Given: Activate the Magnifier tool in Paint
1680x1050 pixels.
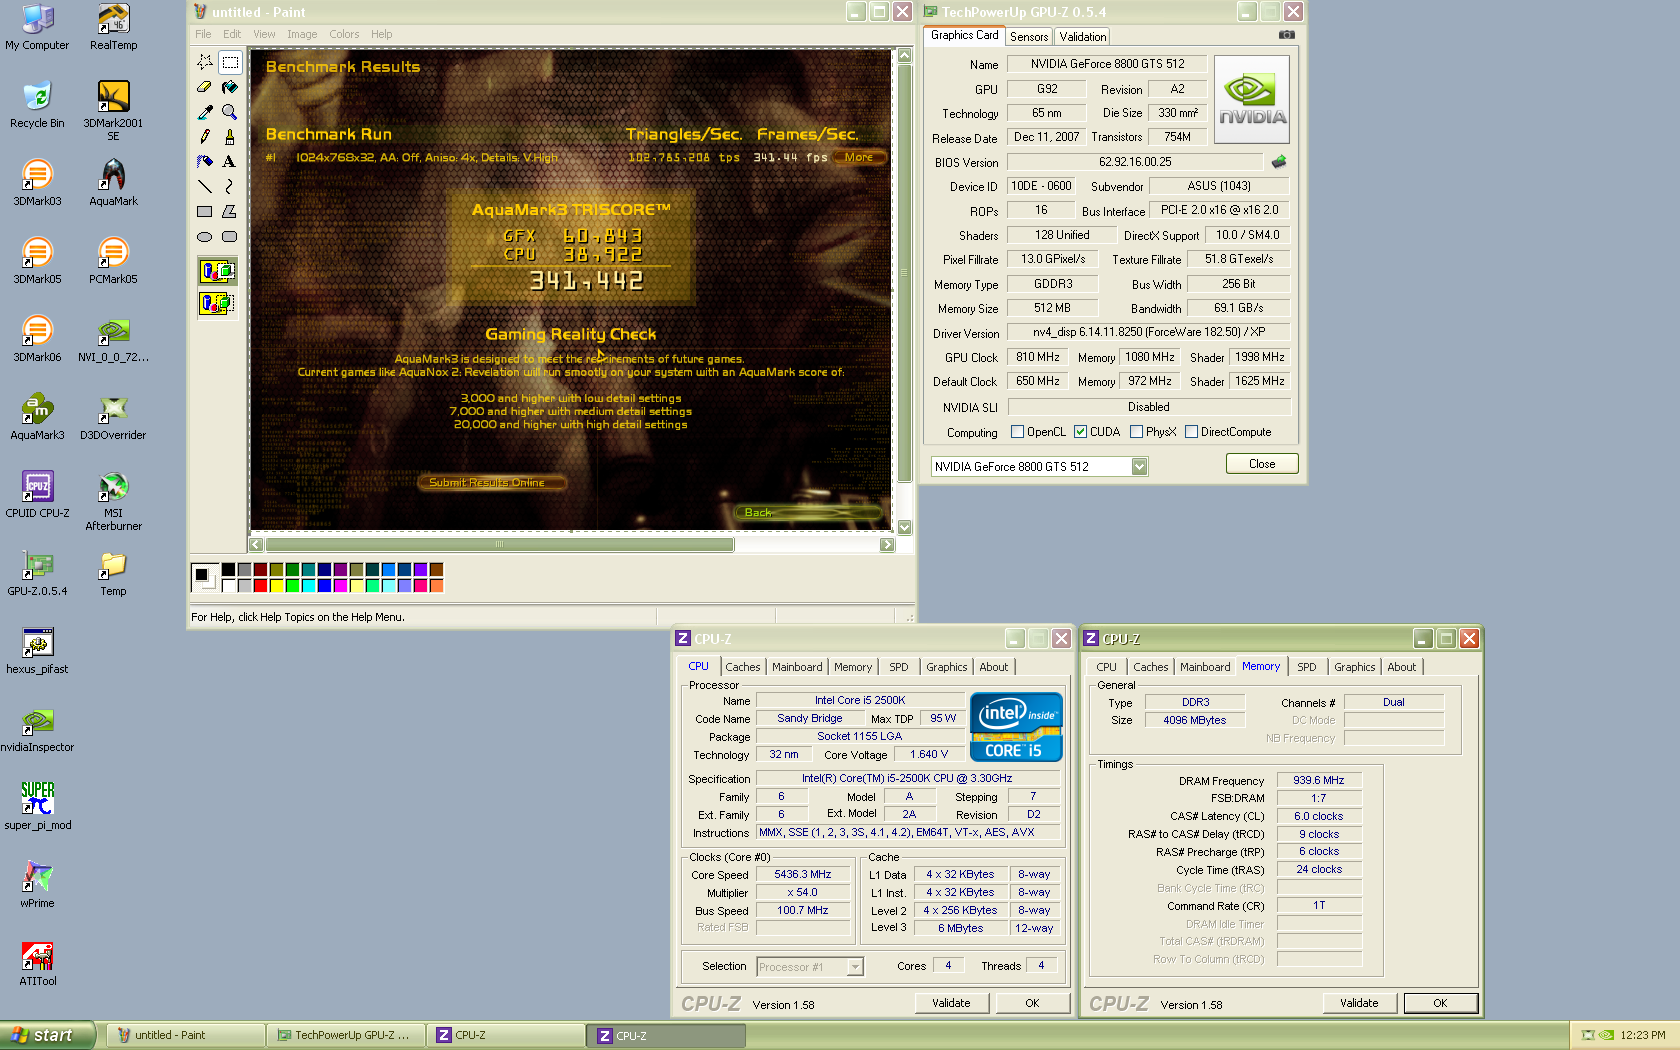Looking at the screenshot, I should [230, 112].
